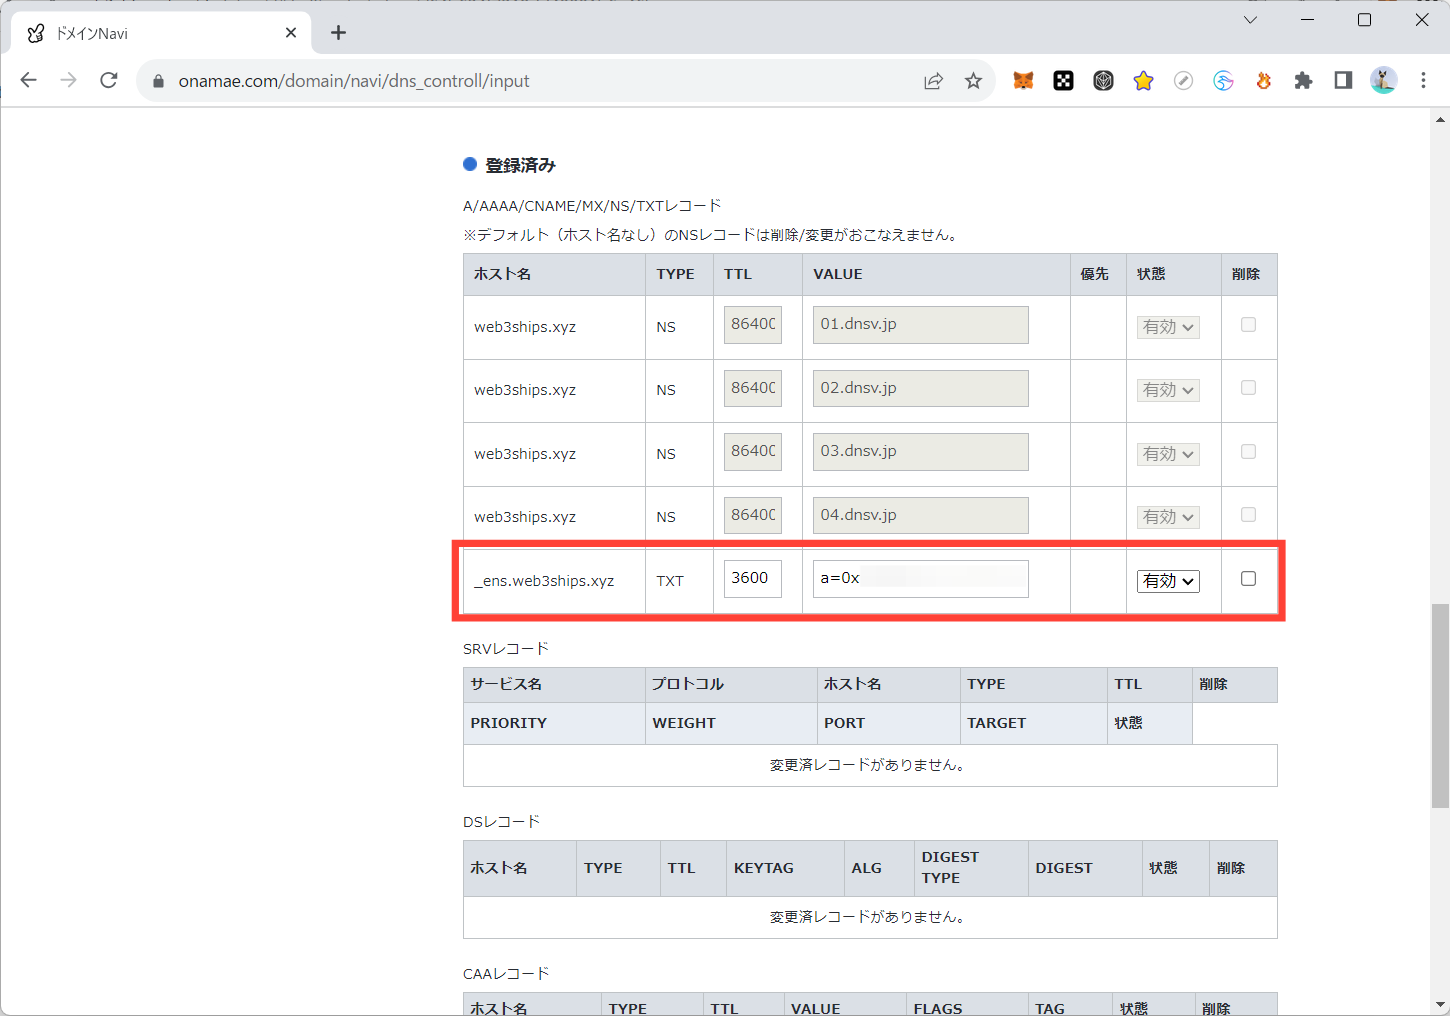The width and height of the screenshot is (1450, 1016).
Task: Open the 有効 status dropdown for TXT record
Action: click(1168, 581)
